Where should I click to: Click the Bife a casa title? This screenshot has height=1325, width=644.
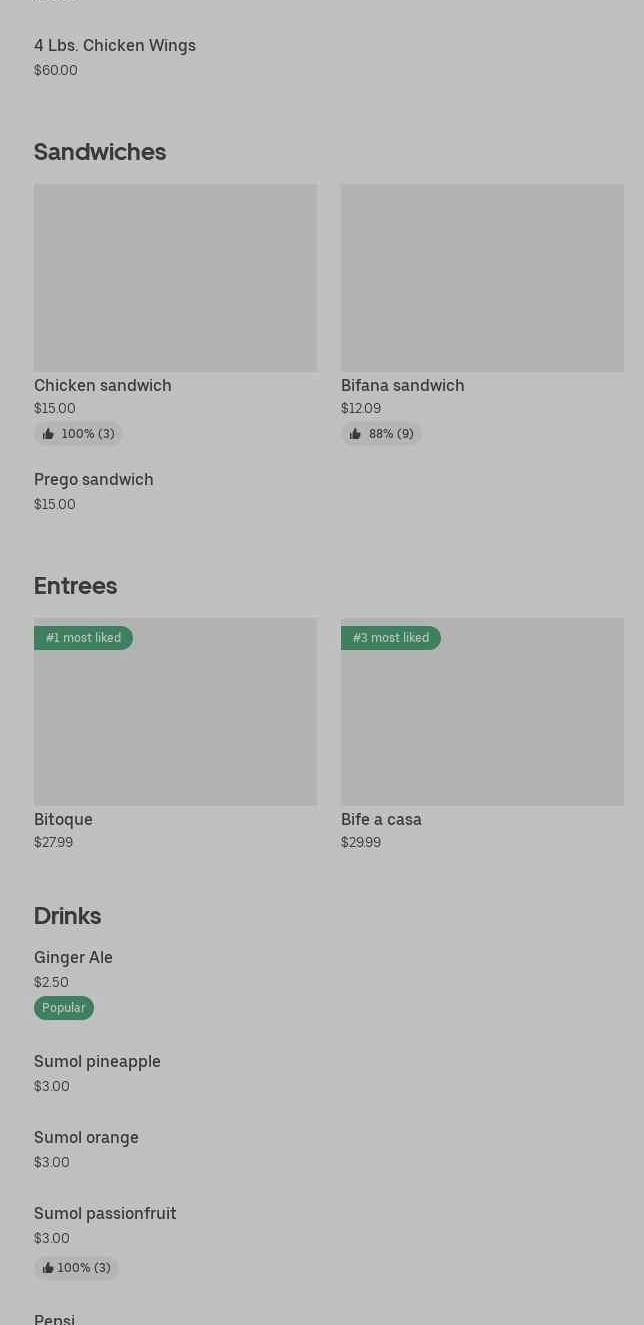tap(381, 820)
